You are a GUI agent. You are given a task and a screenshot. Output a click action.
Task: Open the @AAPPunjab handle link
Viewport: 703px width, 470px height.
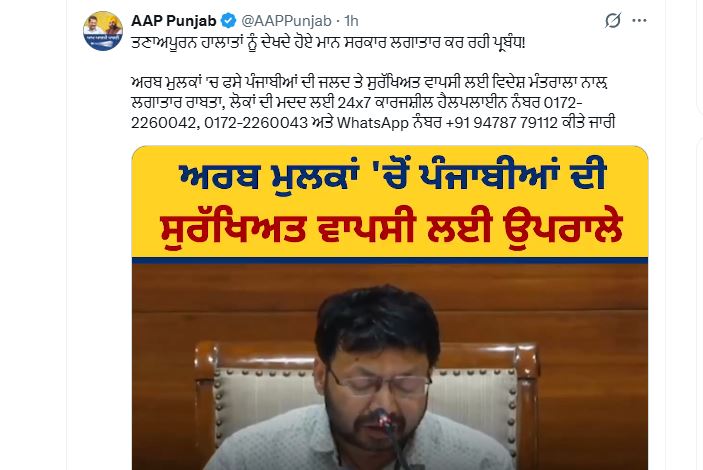coord(286,21)
